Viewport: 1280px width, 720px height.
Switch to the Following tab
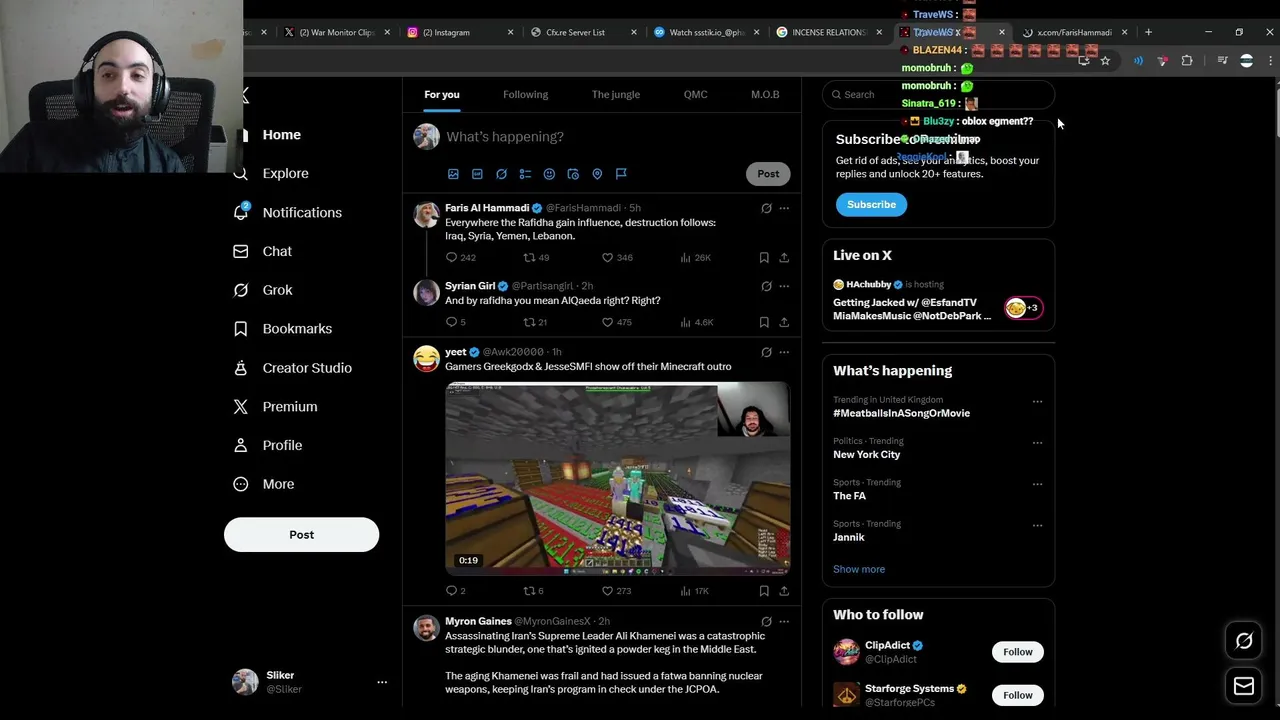pyautogui.click(x=525, y=95)
